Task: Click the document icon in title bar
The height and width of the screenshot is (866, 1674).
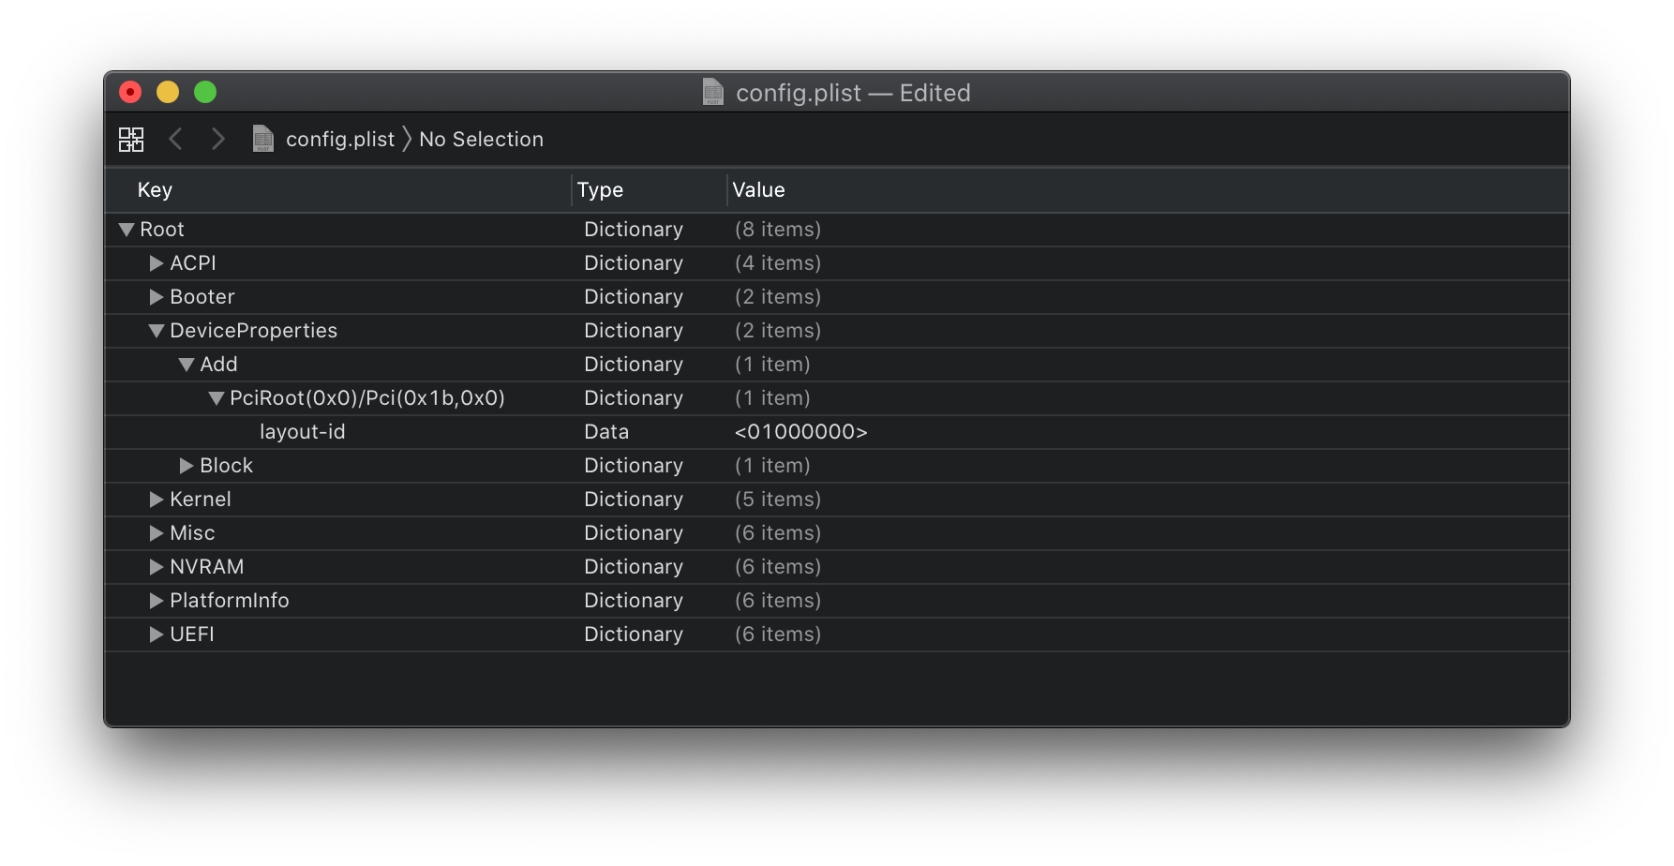Action: [x=713, y=92]
